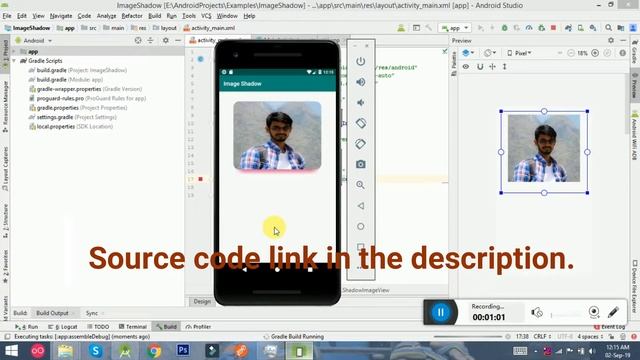Click the Search Everywhere magnifier icon
The width and height of the screenshot is (640, 360).
coord(609,28)
